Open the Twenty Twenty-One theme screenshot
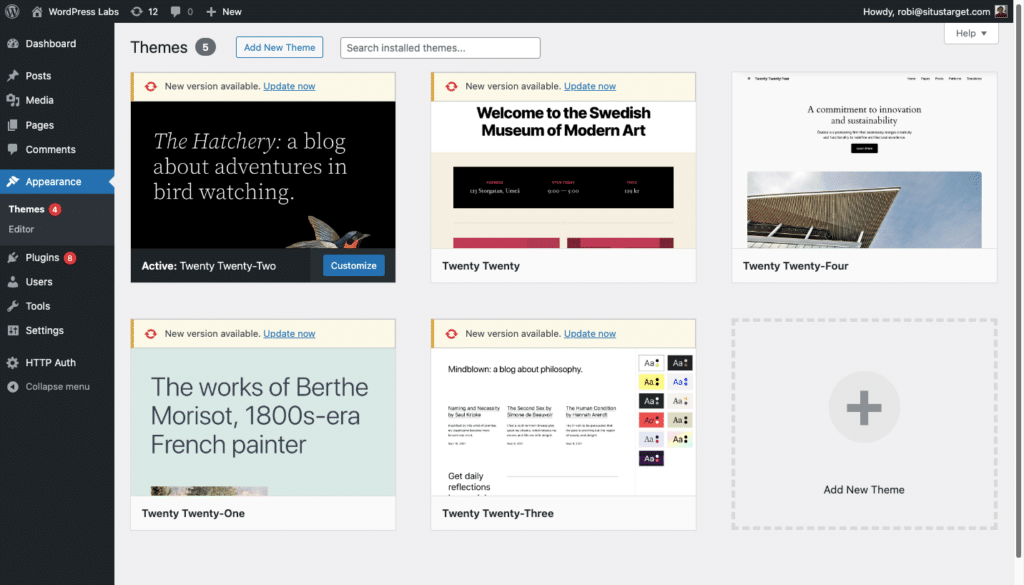Viewport: 1024px width, 585px height. [x=263, y=422]
